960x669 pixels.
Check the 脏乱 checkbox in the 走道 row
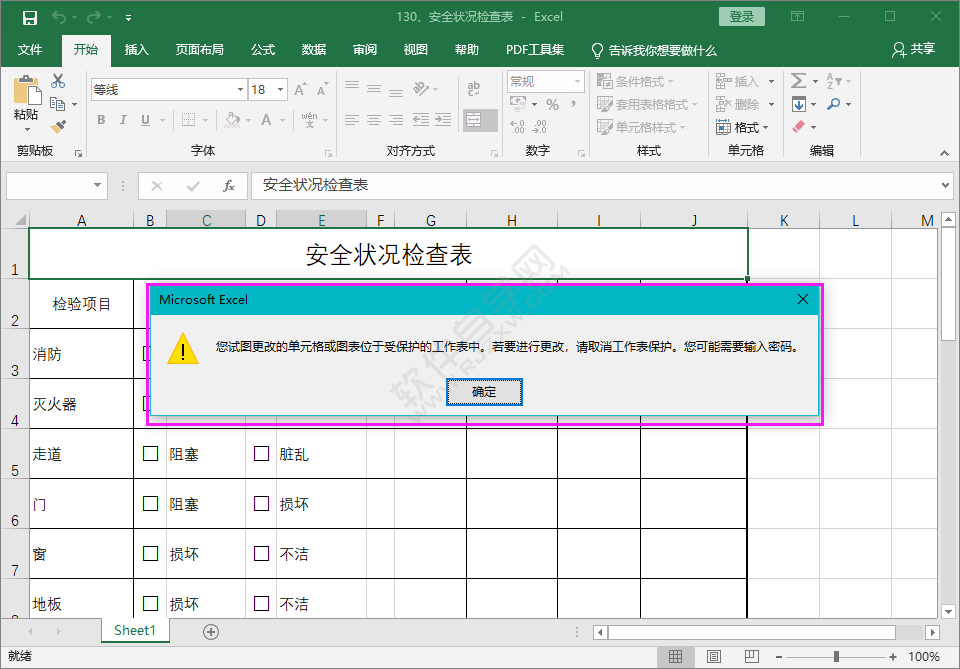tap(262, 452)
